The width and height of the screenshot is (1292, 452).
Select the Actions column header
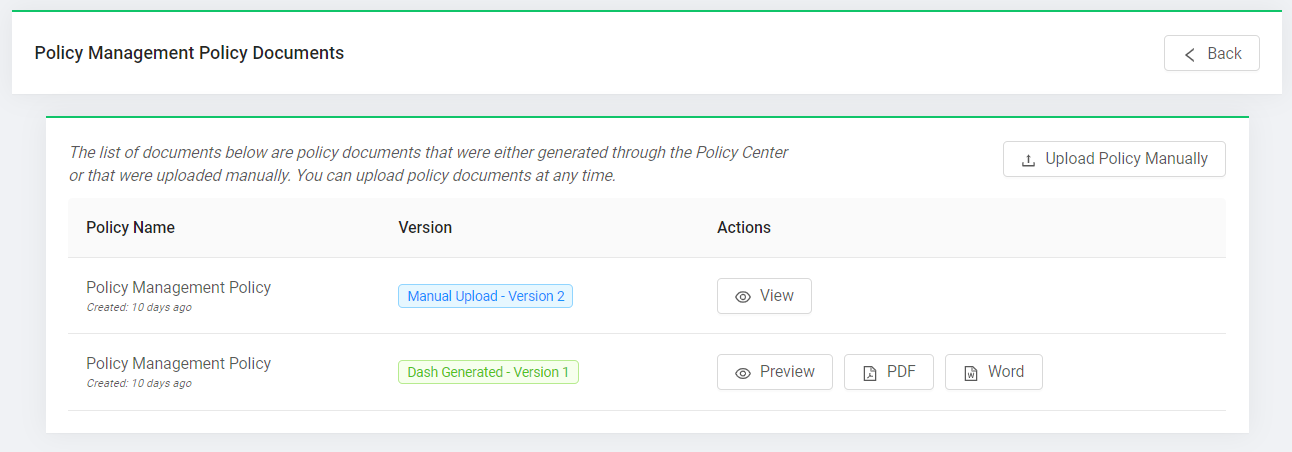coord(744,228)
